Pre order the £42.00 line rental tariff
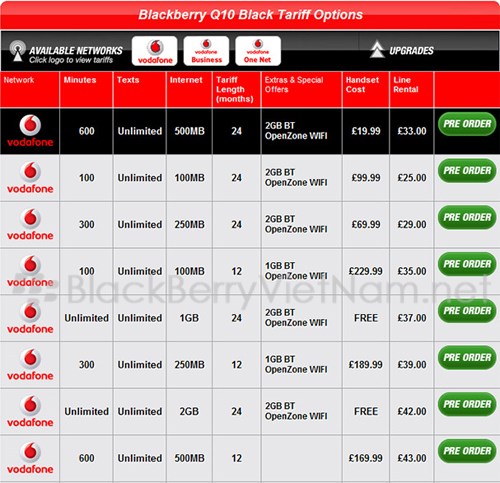Viewport: 500px width, 483px height. [x=467, y=404]
